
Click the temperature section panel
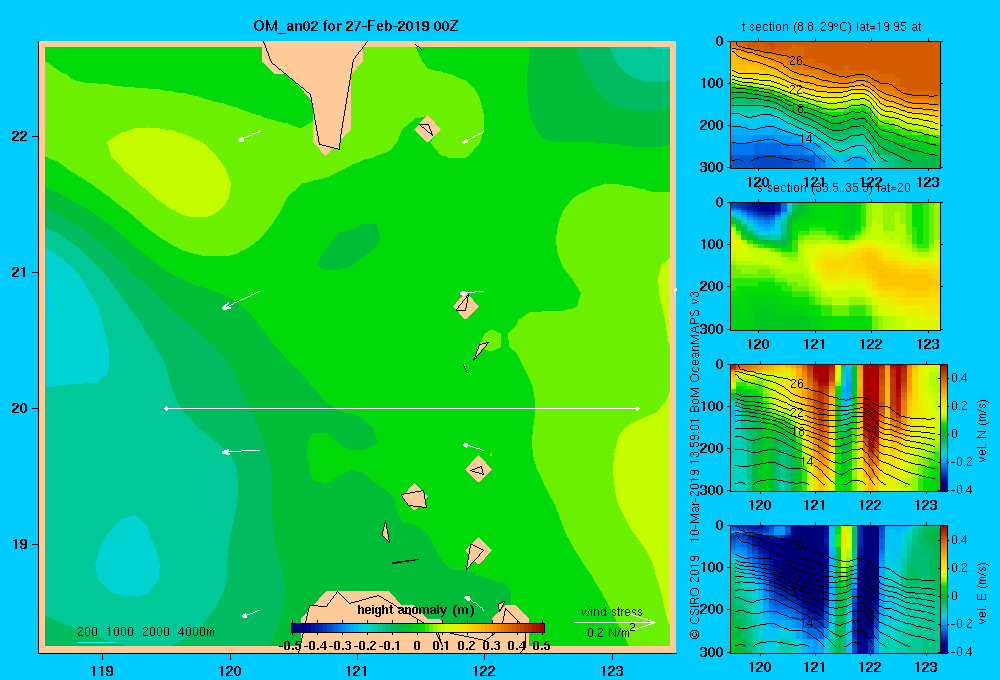[x=835, y=105]
